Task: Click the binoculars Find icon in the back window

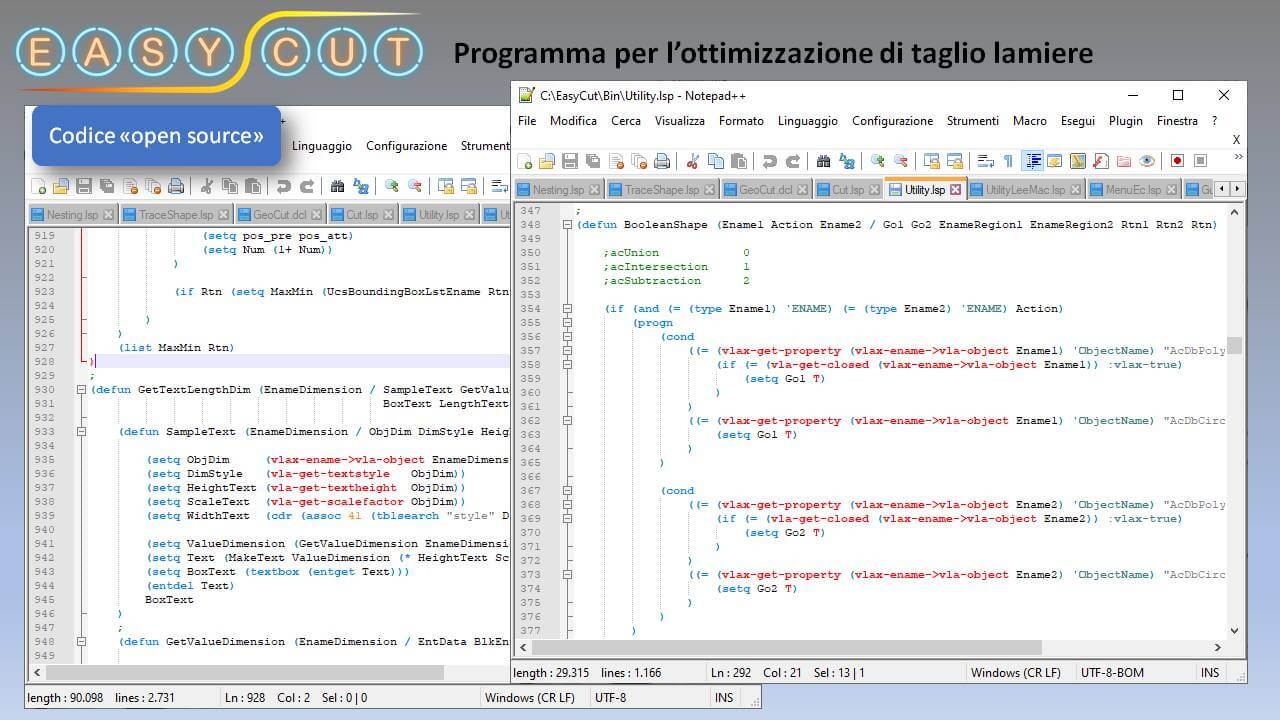Action: [337, 186]
